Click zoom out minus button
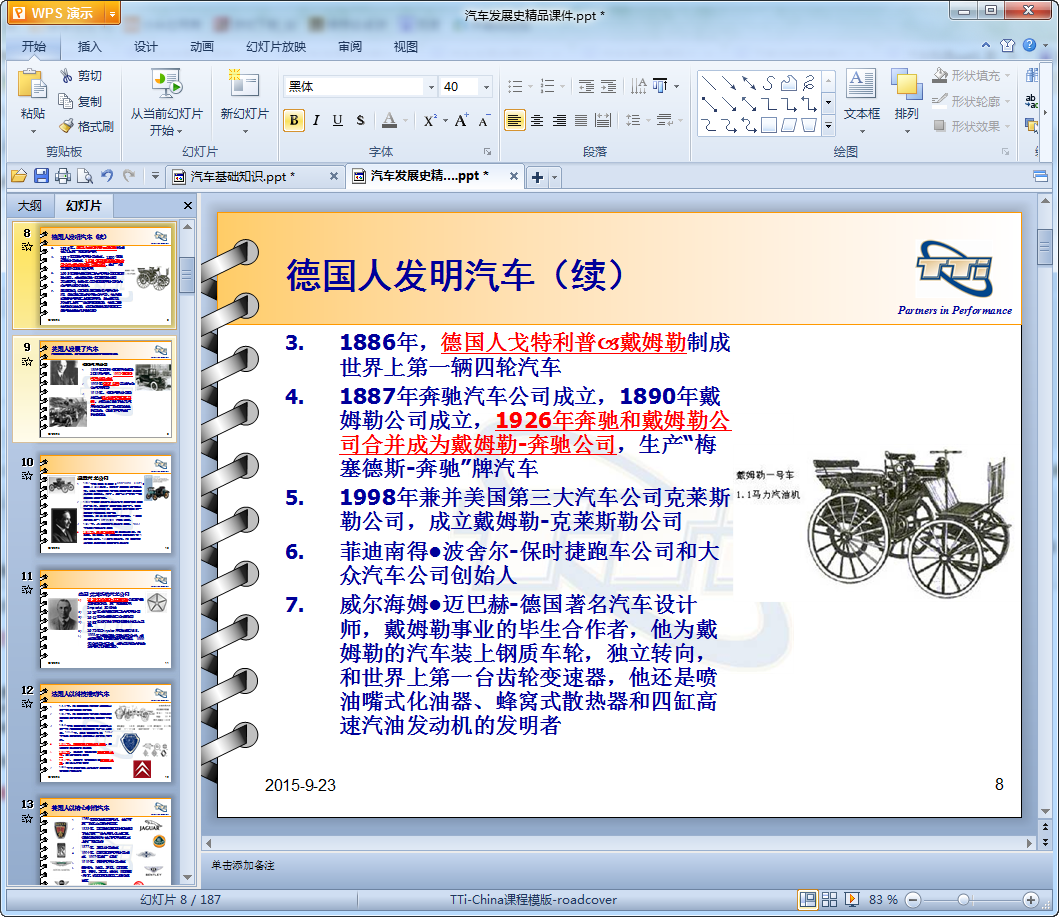 912,899
